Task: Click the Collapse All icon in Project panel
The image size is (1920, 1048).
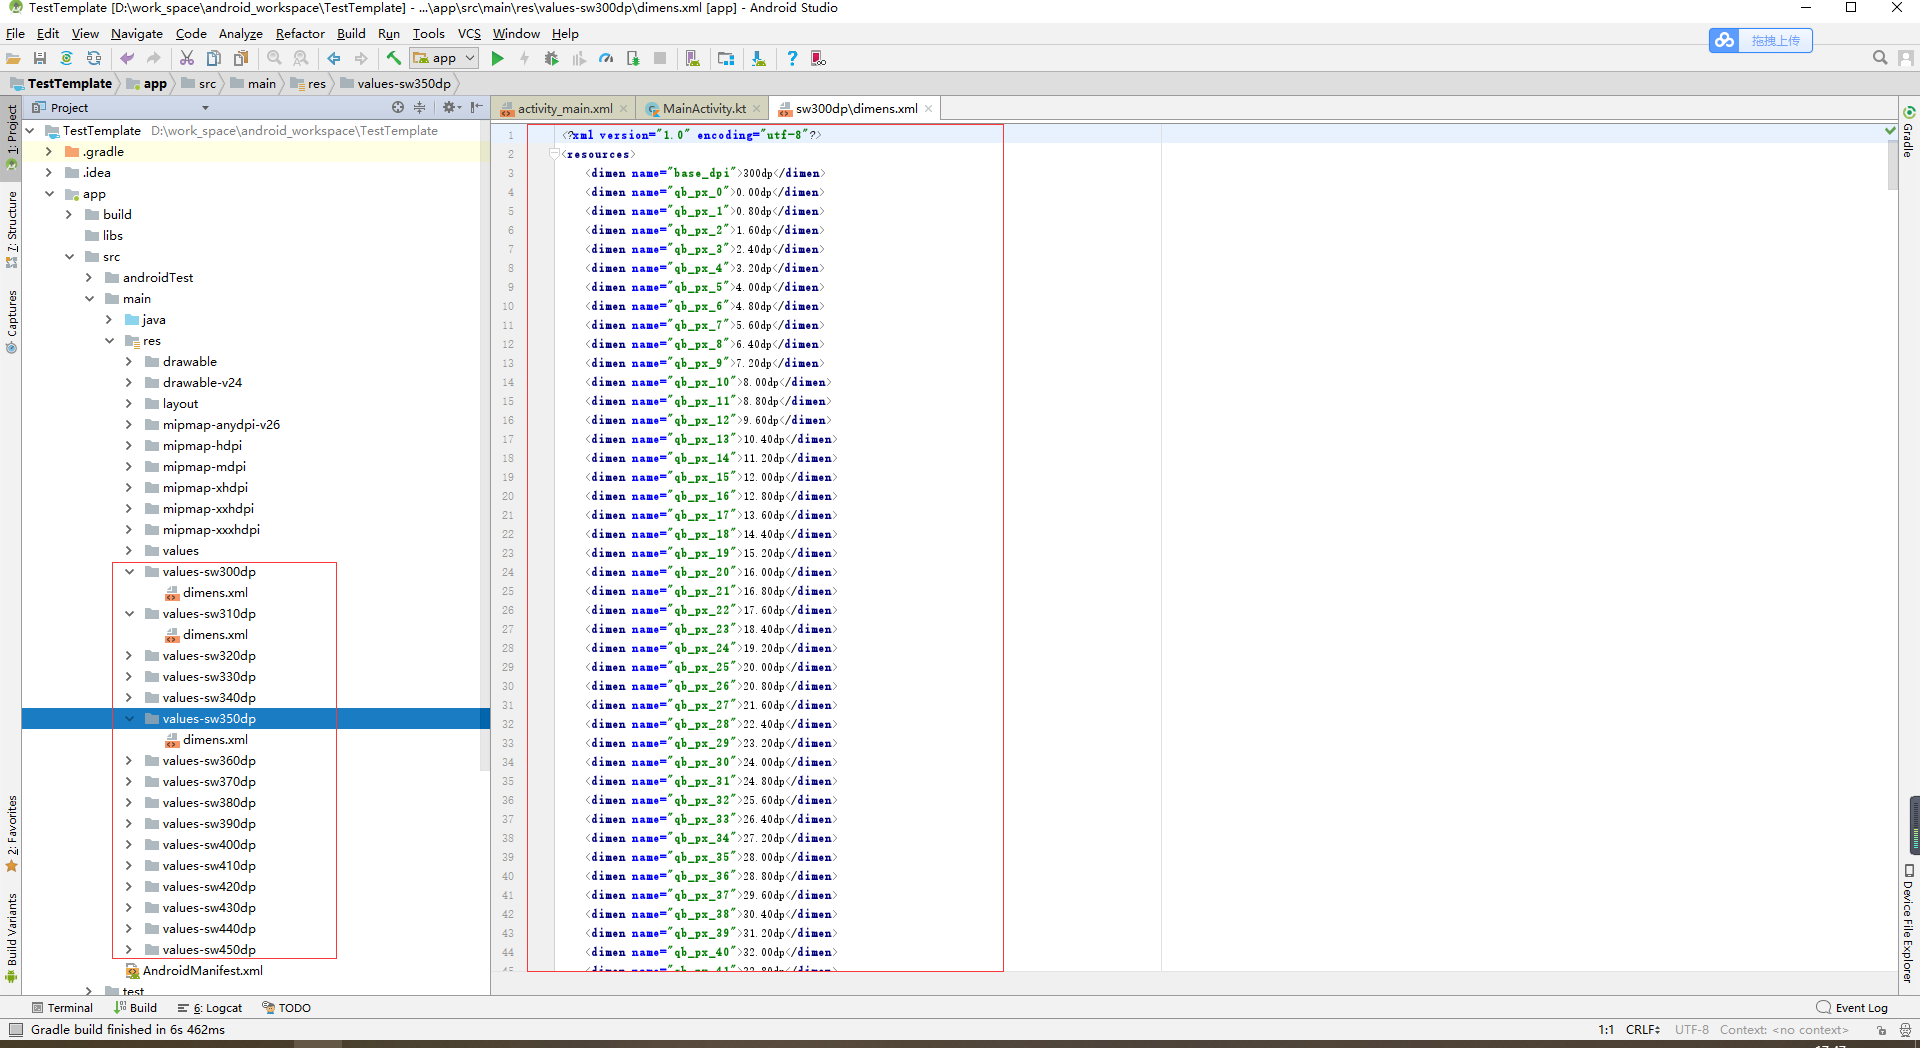Action: pos(420,107)
